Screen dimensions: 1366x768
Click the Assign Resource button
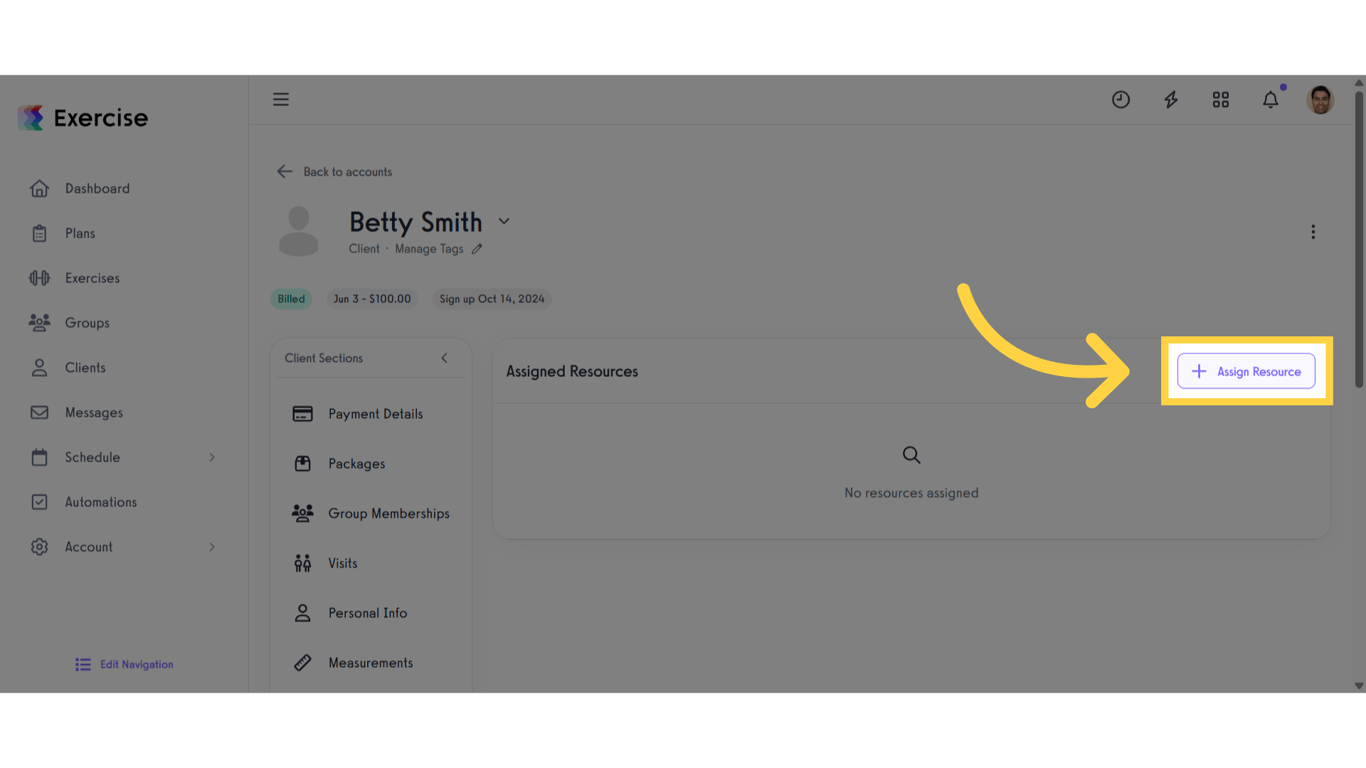click(x=1246, y=371)
